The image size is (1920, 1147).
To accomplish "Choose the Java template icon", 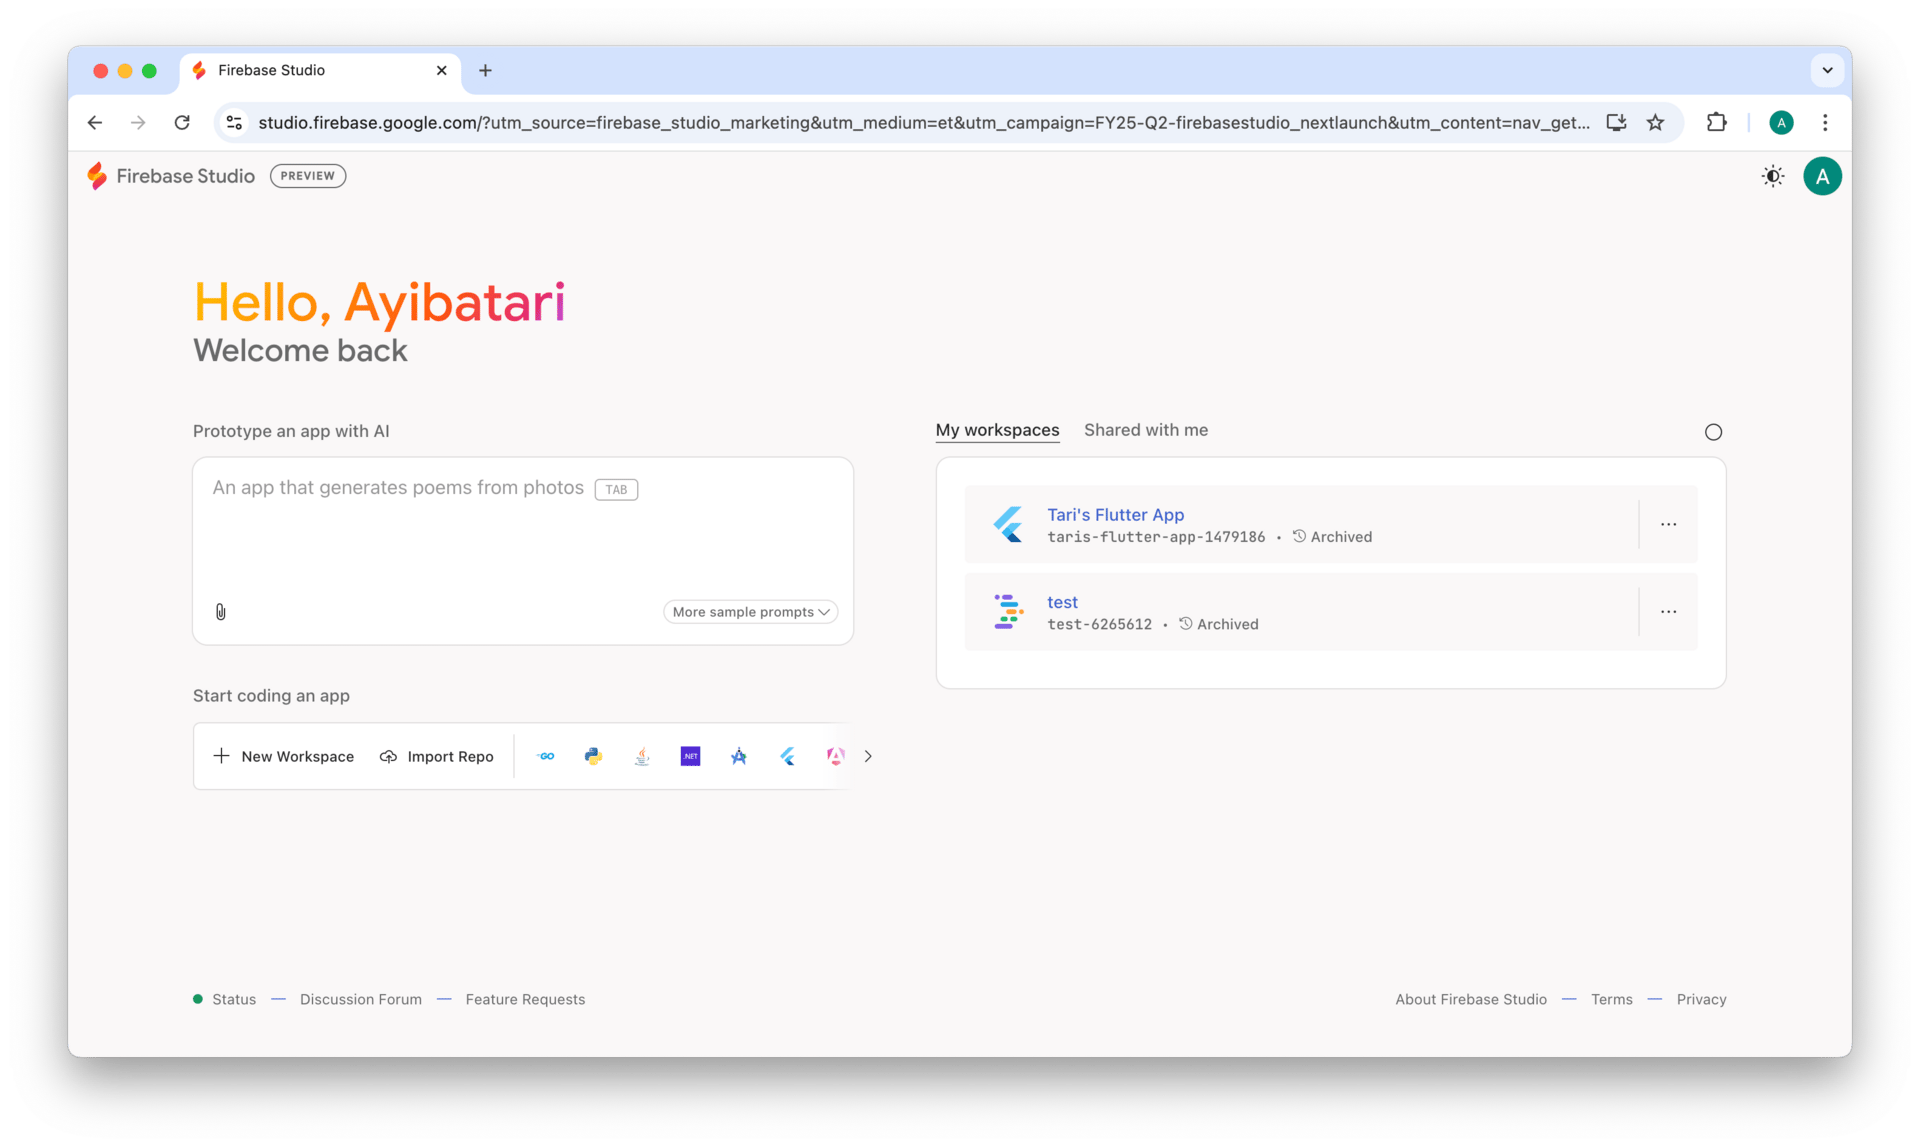I will pyautogui.click(x=642, y=756).
